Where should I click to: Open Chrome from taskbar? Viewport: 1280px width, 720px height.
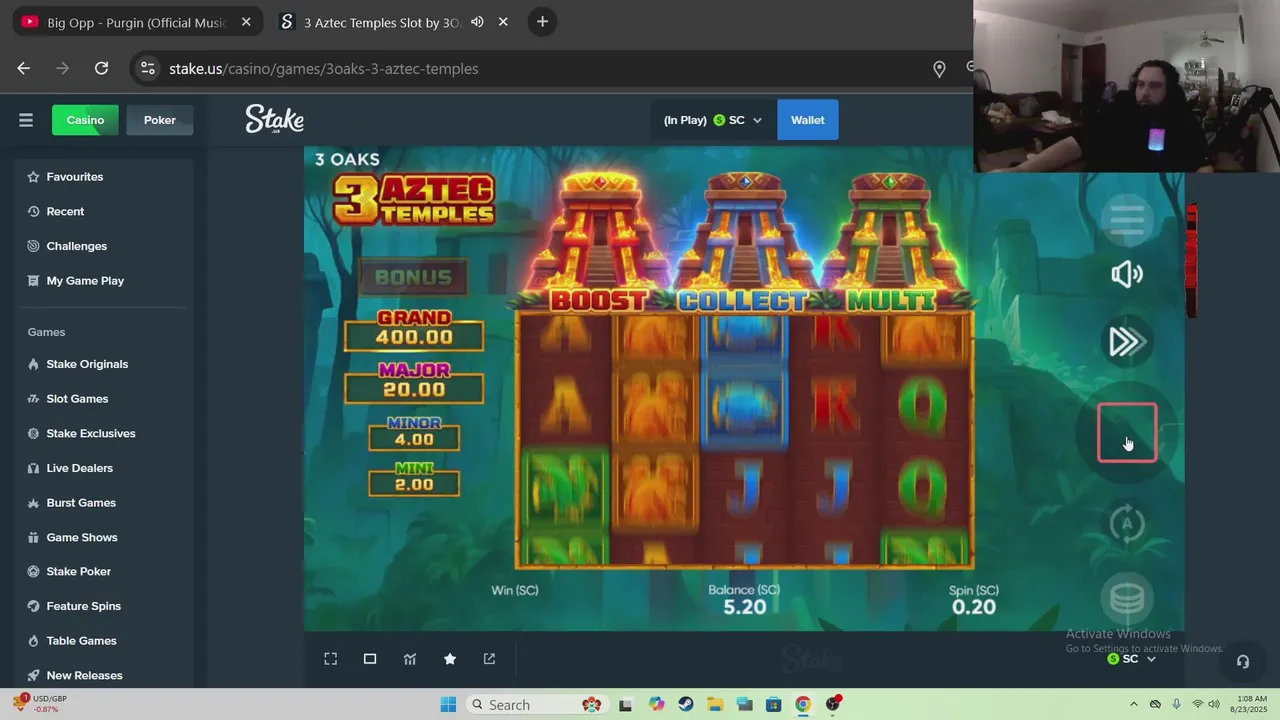[803, 704]
